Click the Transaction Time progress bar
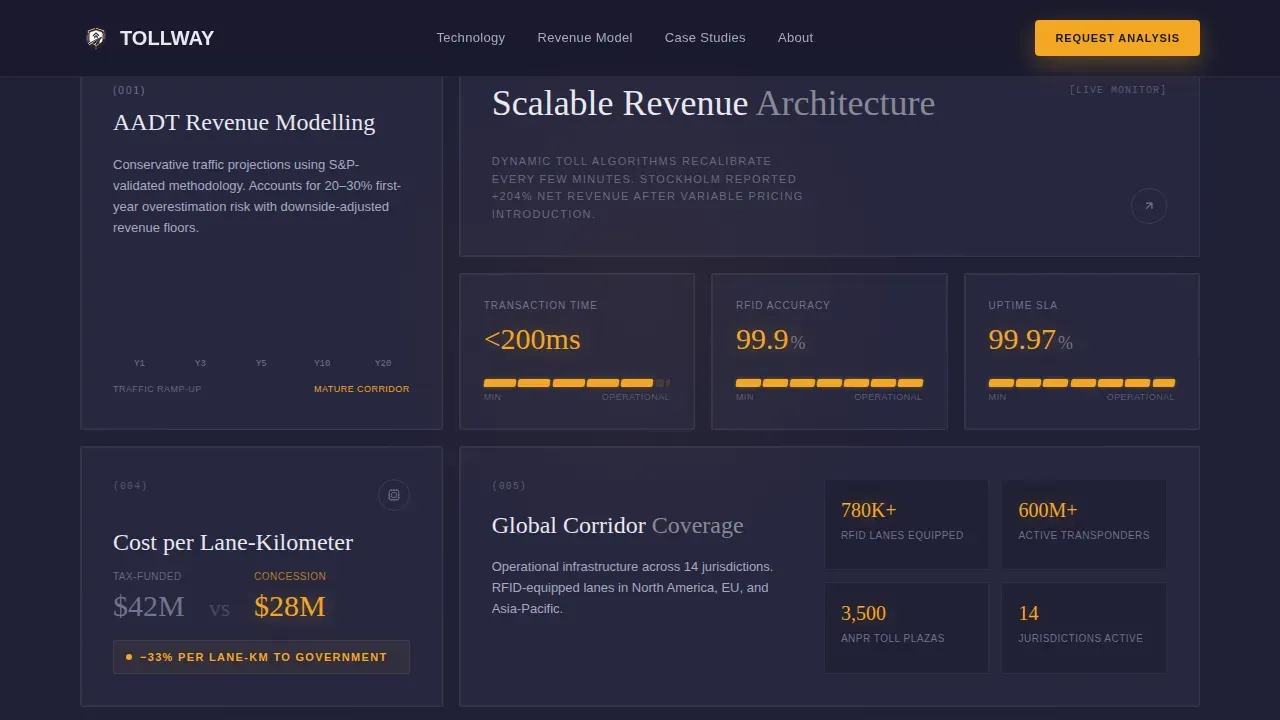1280x720 pixels. pyautogui.click(x=577, y=383)
